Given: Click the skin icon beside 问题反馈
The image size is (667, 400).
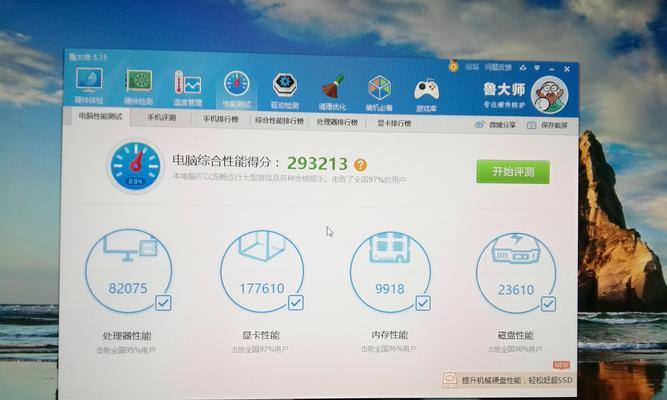Looking at the screenshot, I should tap(523, 67).
